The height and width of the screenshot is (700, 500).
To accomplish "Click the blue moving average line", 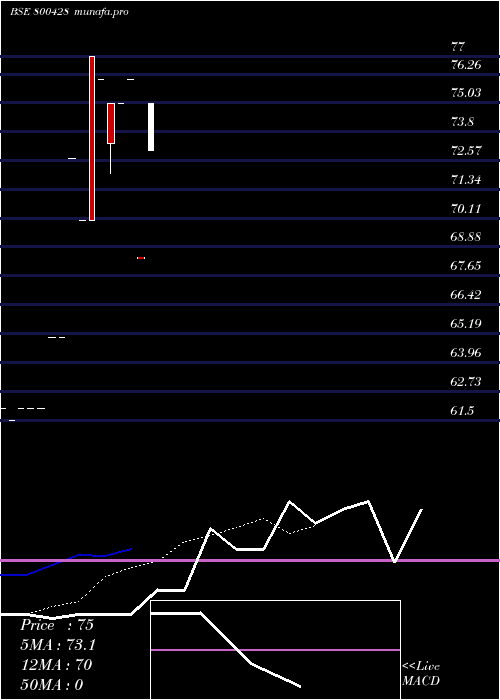I will coord(66,562).
